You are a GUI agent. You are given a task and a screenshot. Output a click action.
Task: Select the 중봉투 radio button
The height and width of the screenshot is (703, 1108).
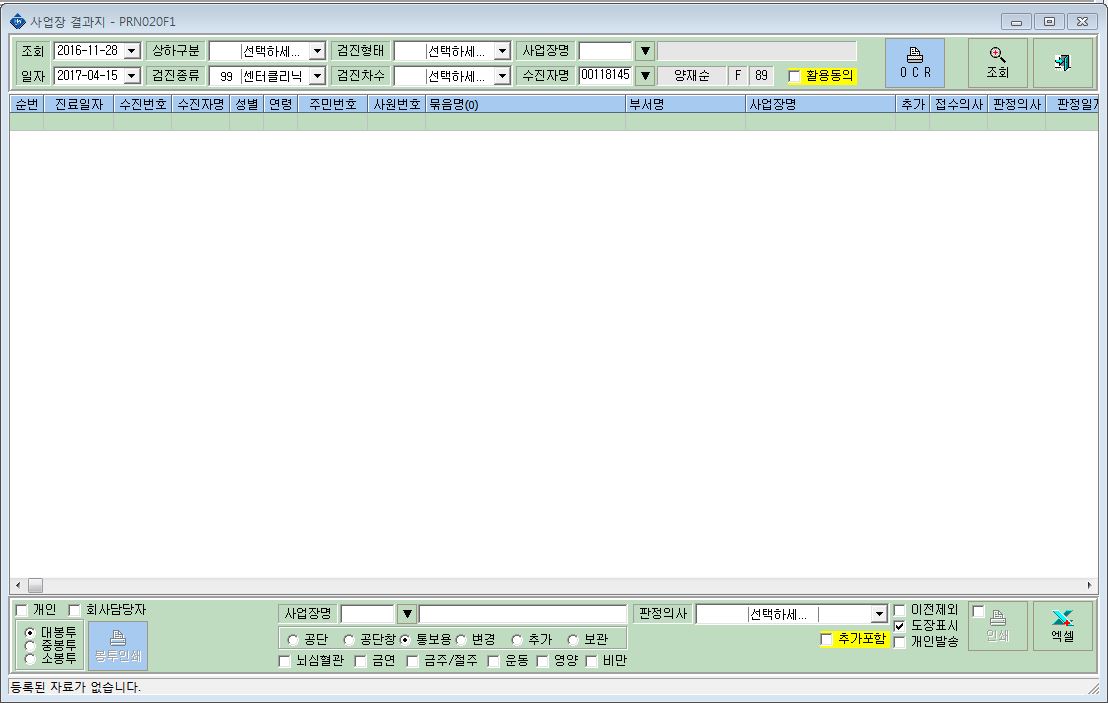(x=30, y=645)
